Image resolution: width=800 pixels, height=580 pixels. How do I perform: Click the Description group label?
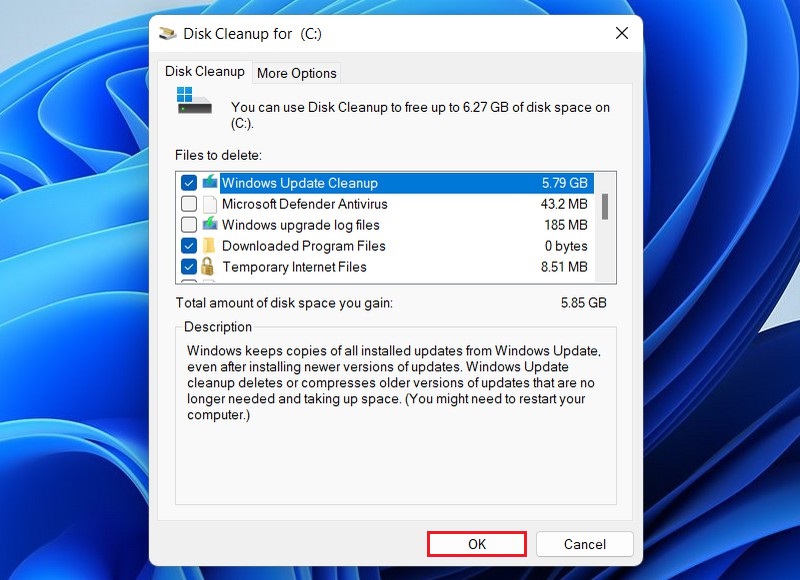click(x=218, y=327)
